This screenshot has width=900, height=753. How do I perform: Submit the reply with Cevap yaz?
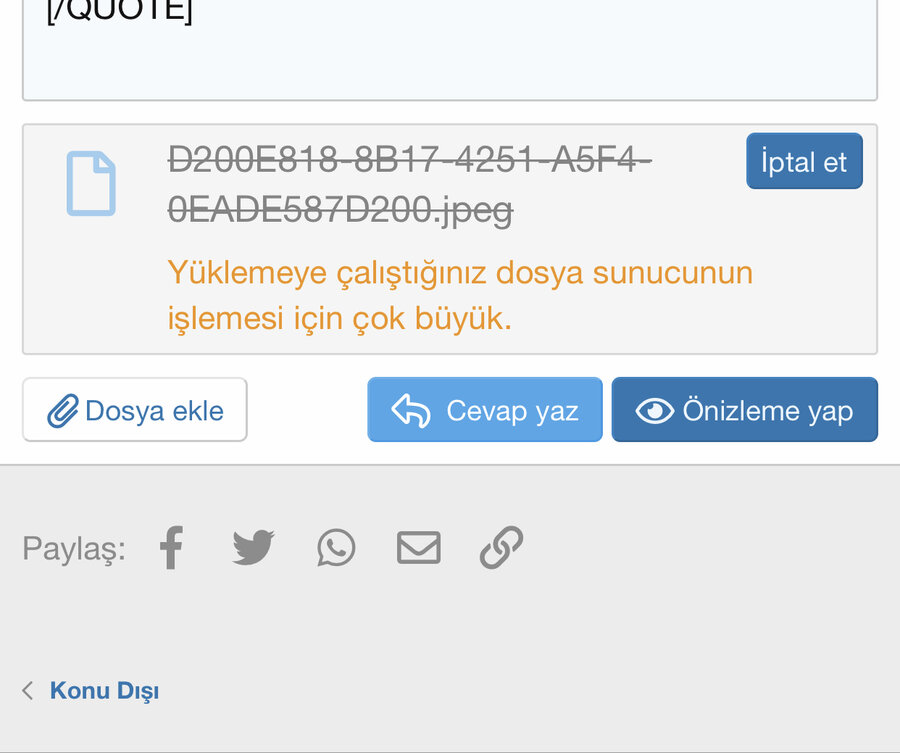click(485, 410)
